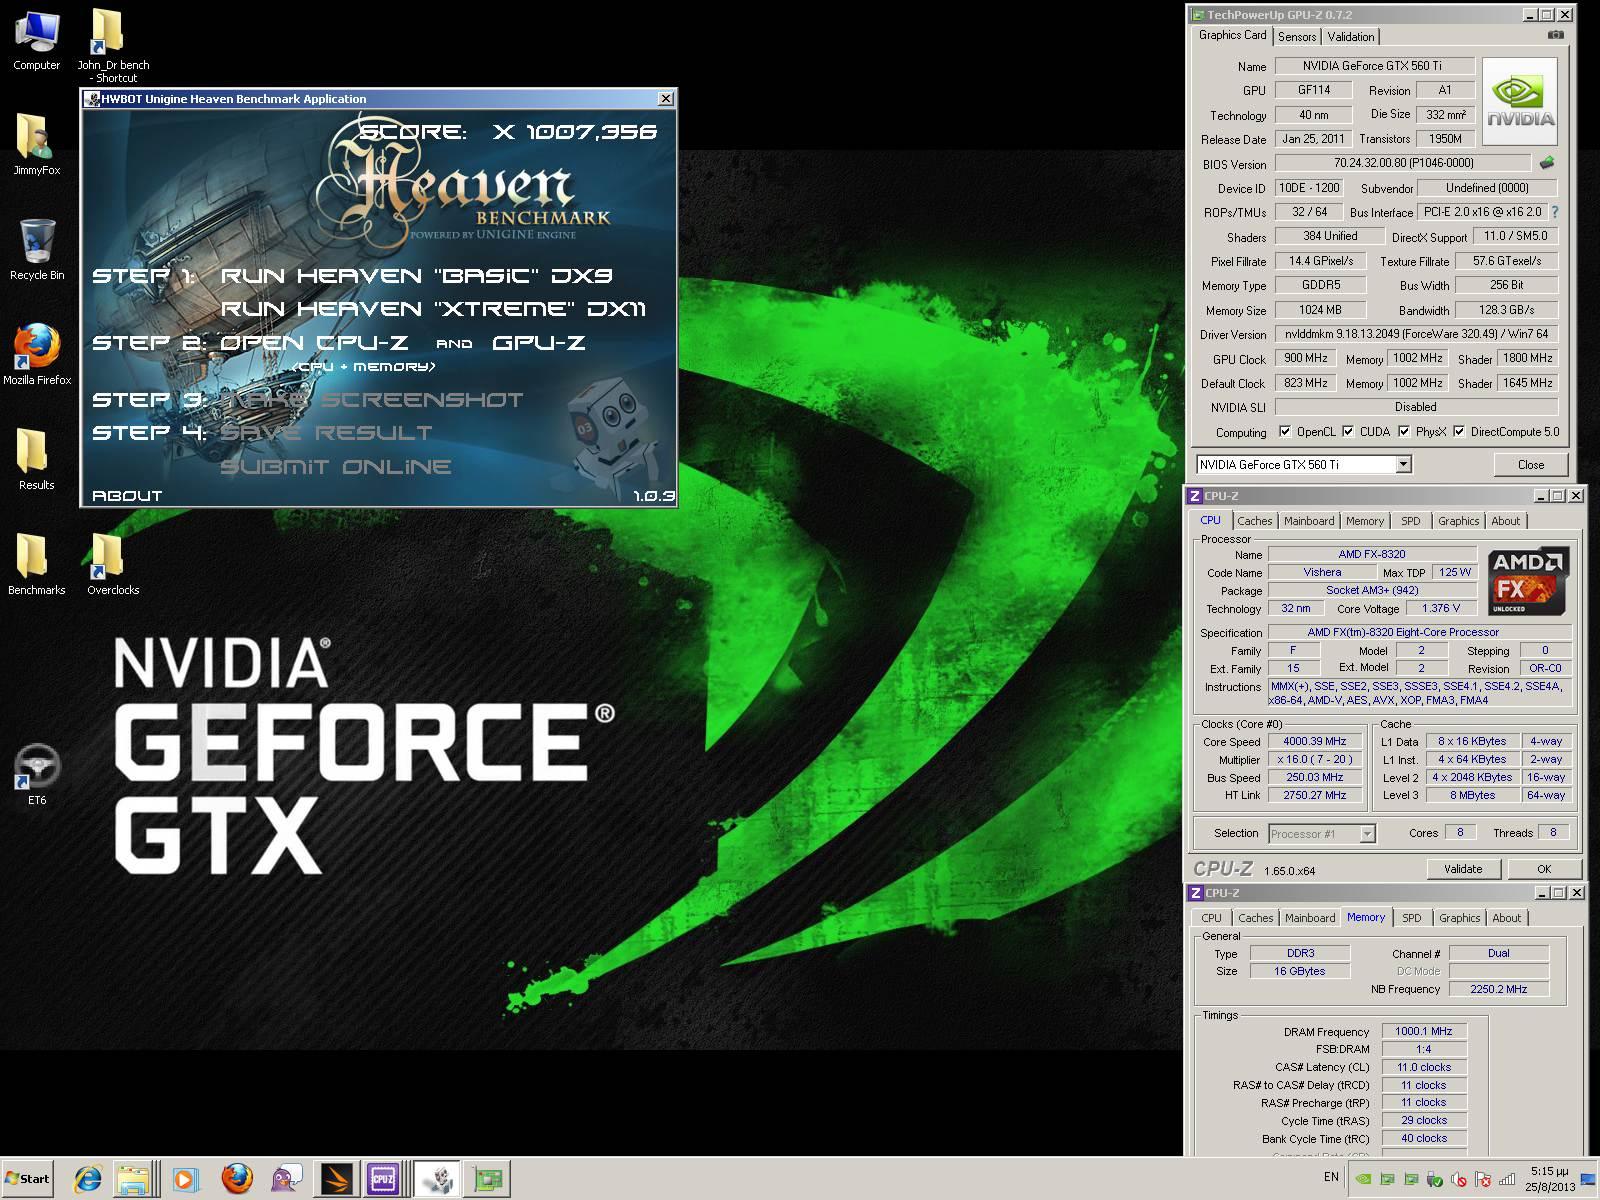The height and width of the screenshot is (1200, 1600).
Task: Switch to the HWBOT Heaven taskbar button
Action: click(436, 1179)
